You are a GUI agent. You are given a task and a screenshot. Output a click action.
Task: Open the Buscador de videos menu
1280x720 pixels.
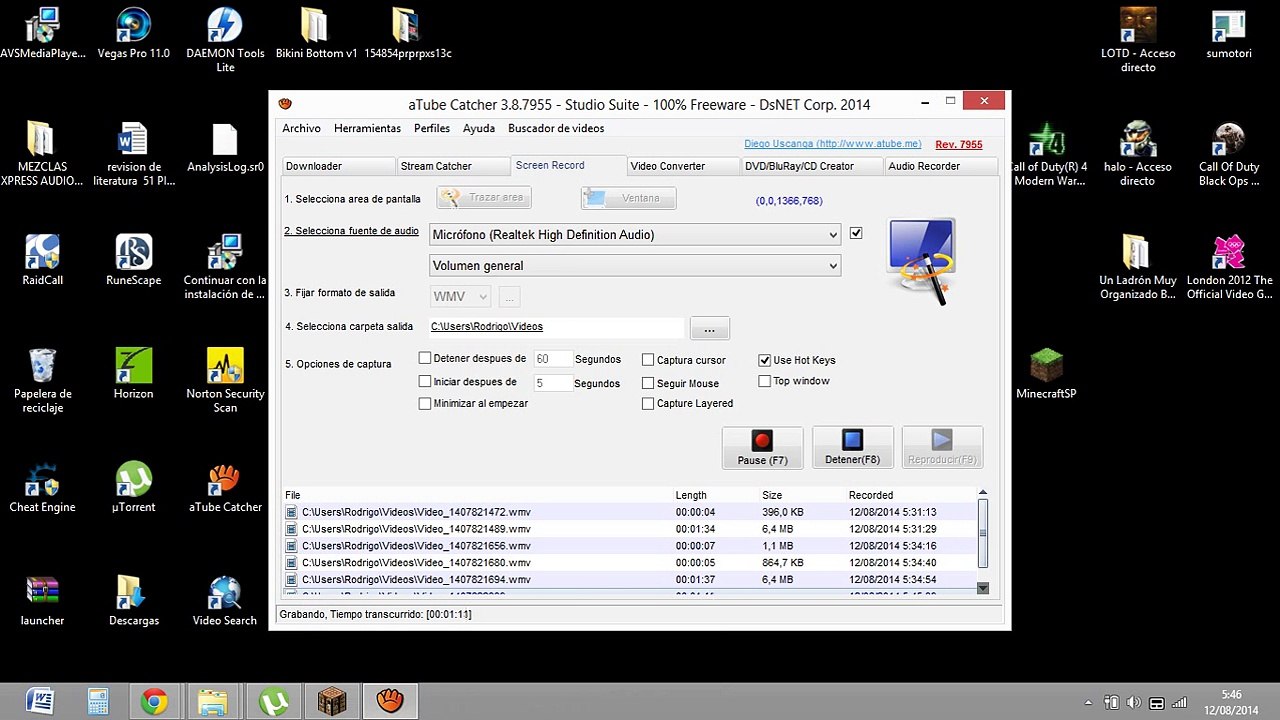(x=556, y=128)
